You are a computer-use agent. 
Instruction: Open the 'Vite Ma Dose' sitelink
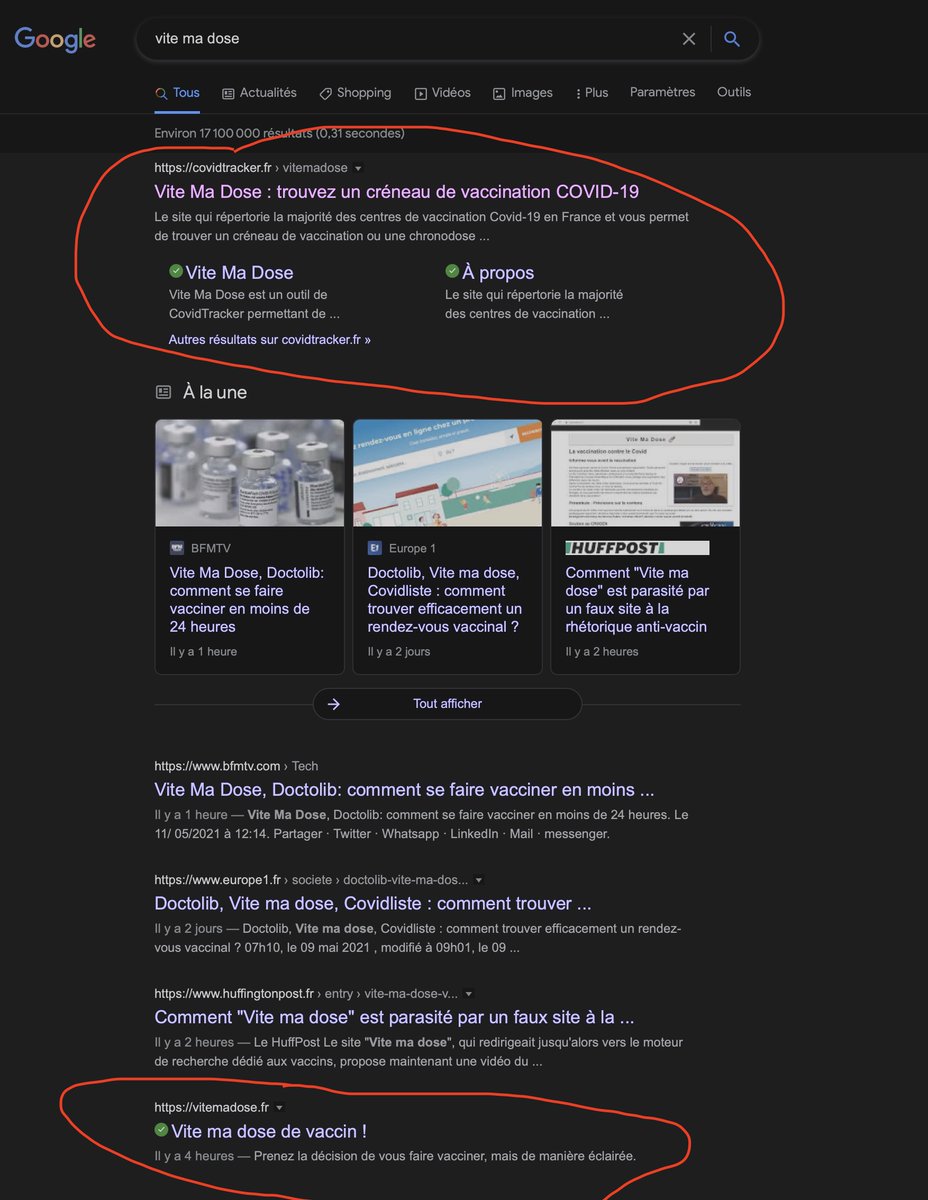(240, 272)
